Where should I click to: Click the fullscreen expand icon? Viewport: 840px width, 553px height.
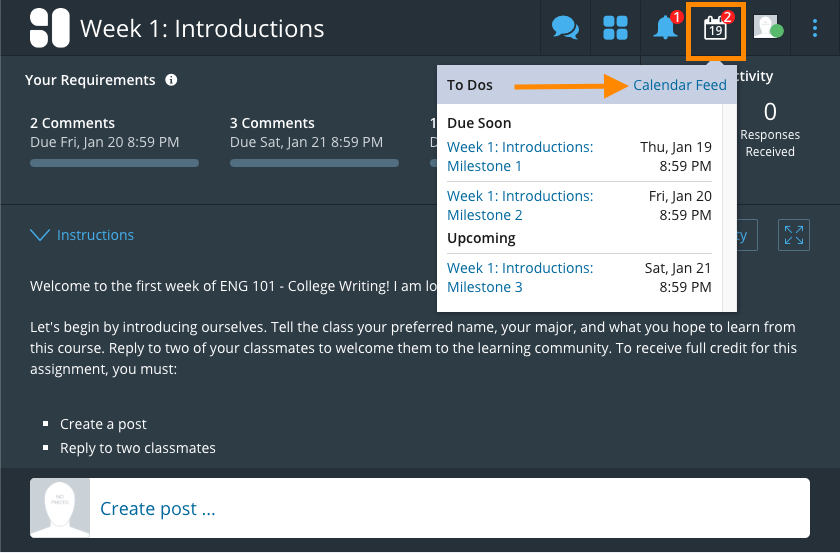[794, 235]
